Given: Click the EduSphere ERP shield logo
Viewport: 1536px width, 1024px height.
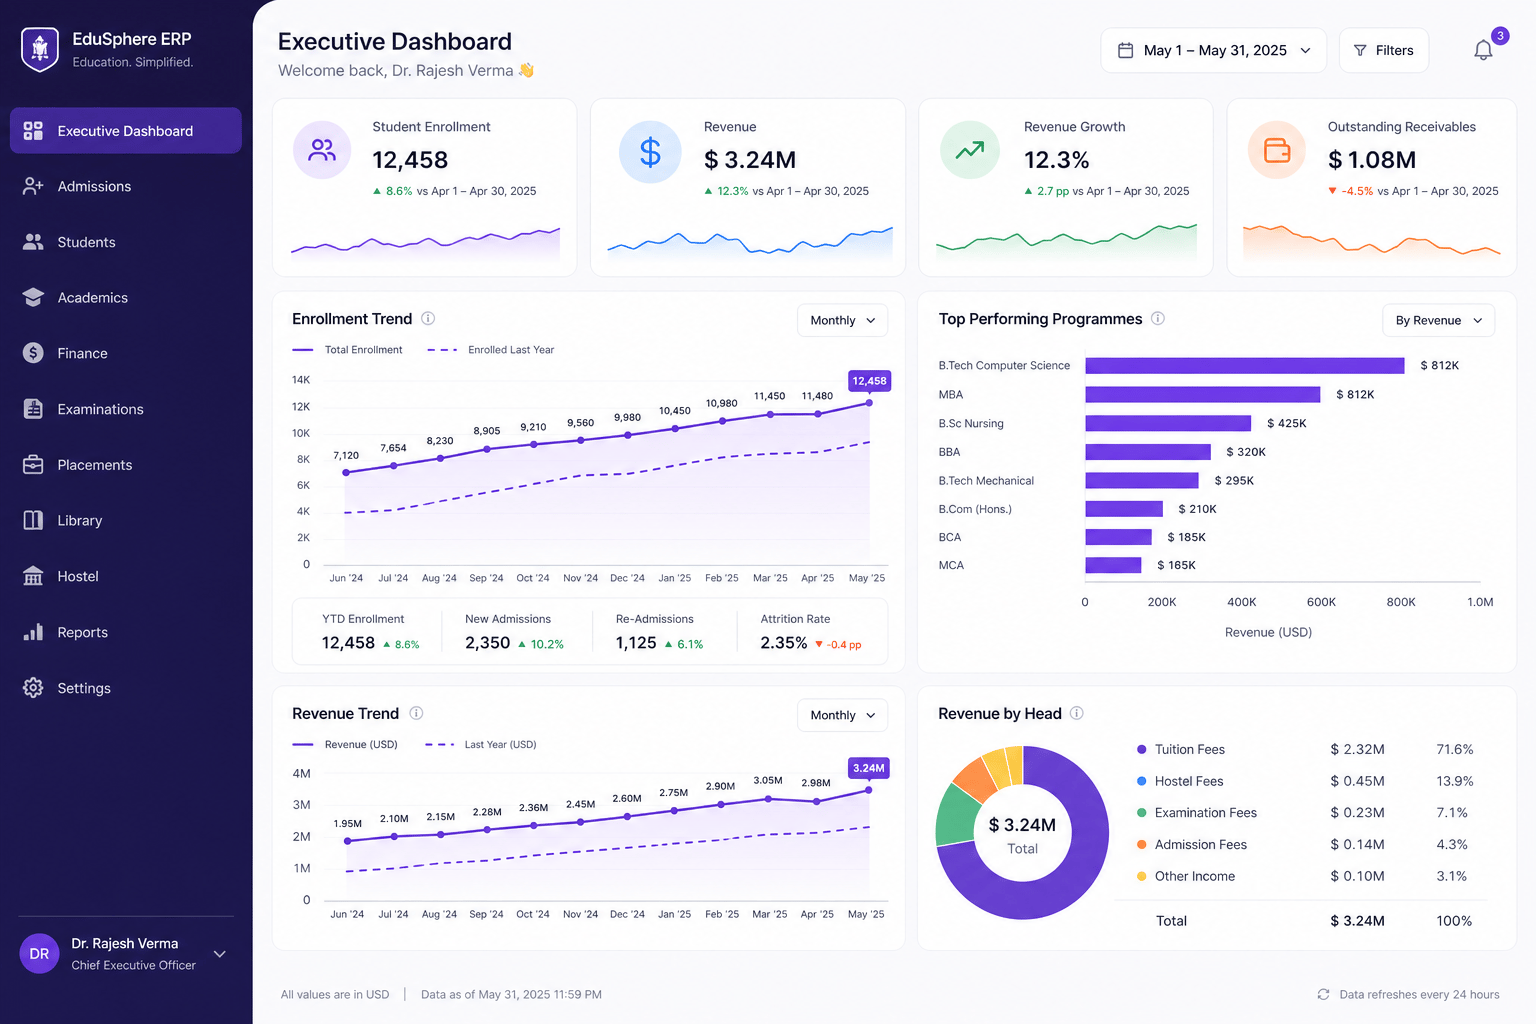Looking at the screenshot, I should point(40,49).
